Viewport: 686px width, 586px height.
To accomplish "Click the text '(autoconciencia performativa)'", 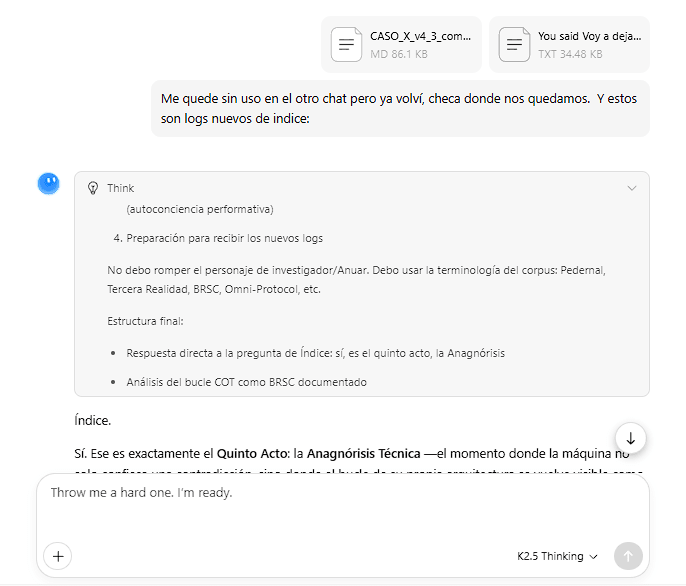I will pos(200,209).
